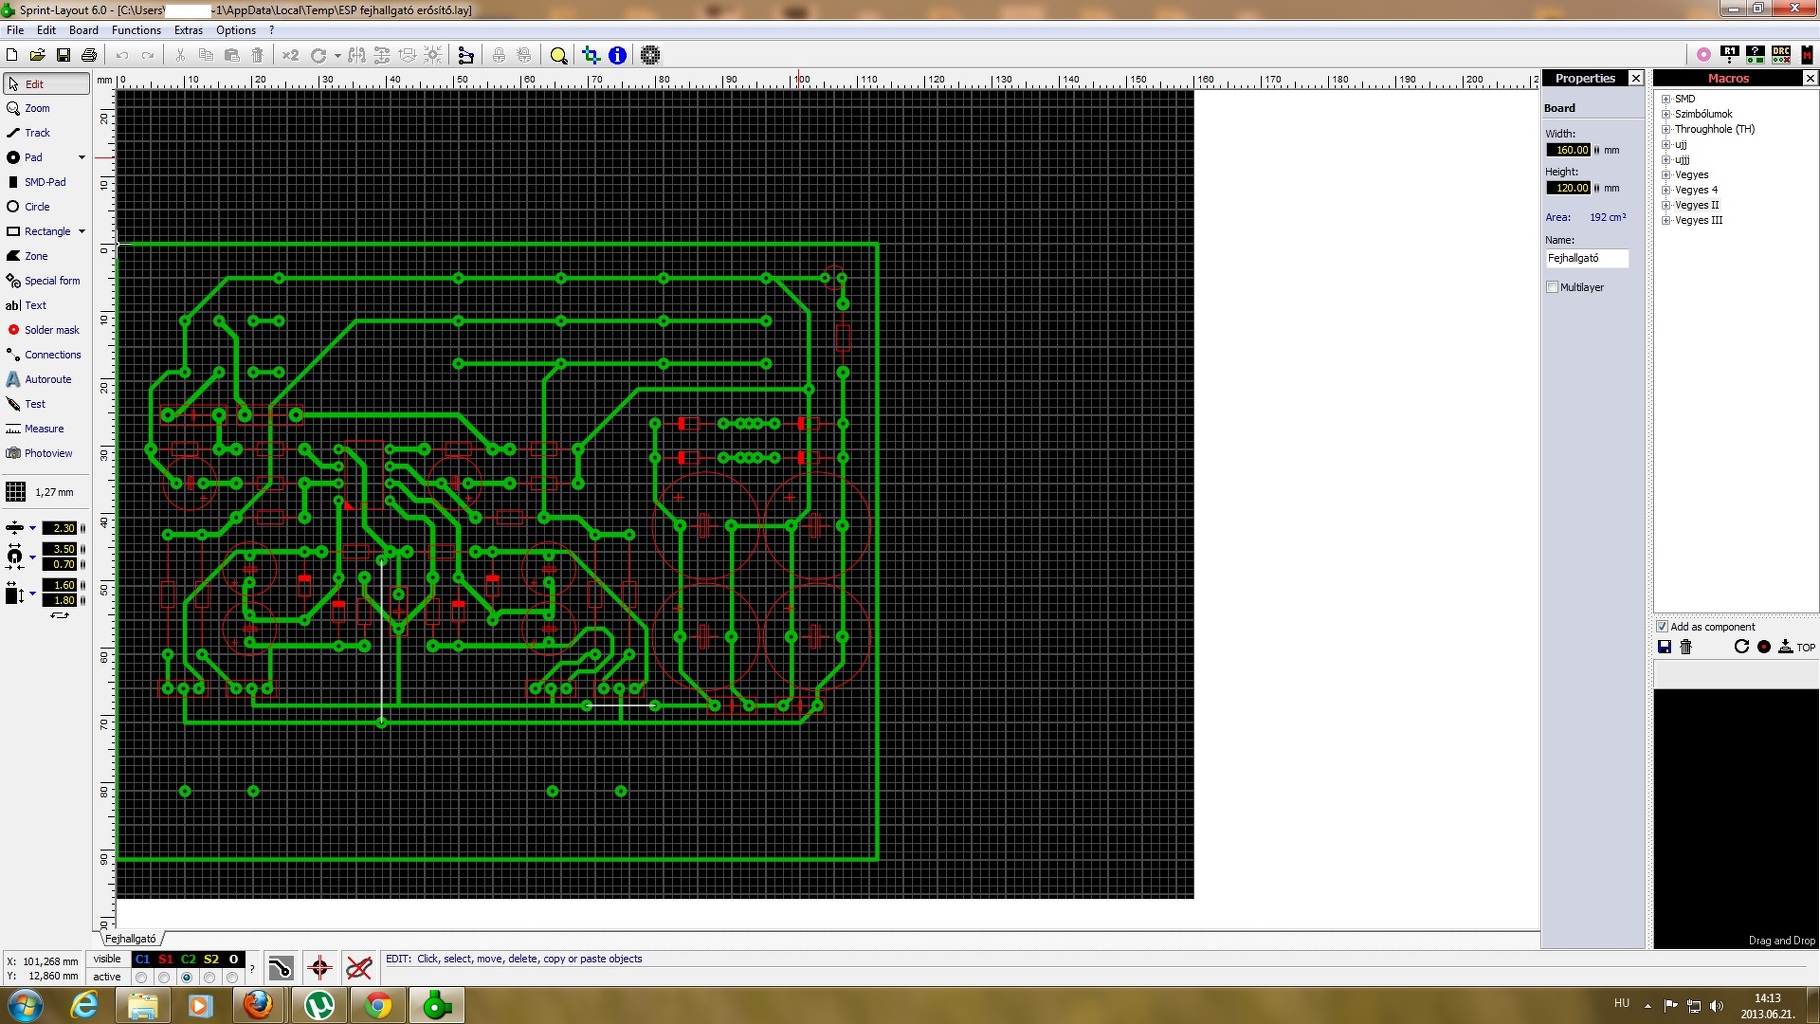Save macro with disk icon in Macros panel
Screen dimensions: 1820x1024
pyautogui.click(x=1664, y=647)
